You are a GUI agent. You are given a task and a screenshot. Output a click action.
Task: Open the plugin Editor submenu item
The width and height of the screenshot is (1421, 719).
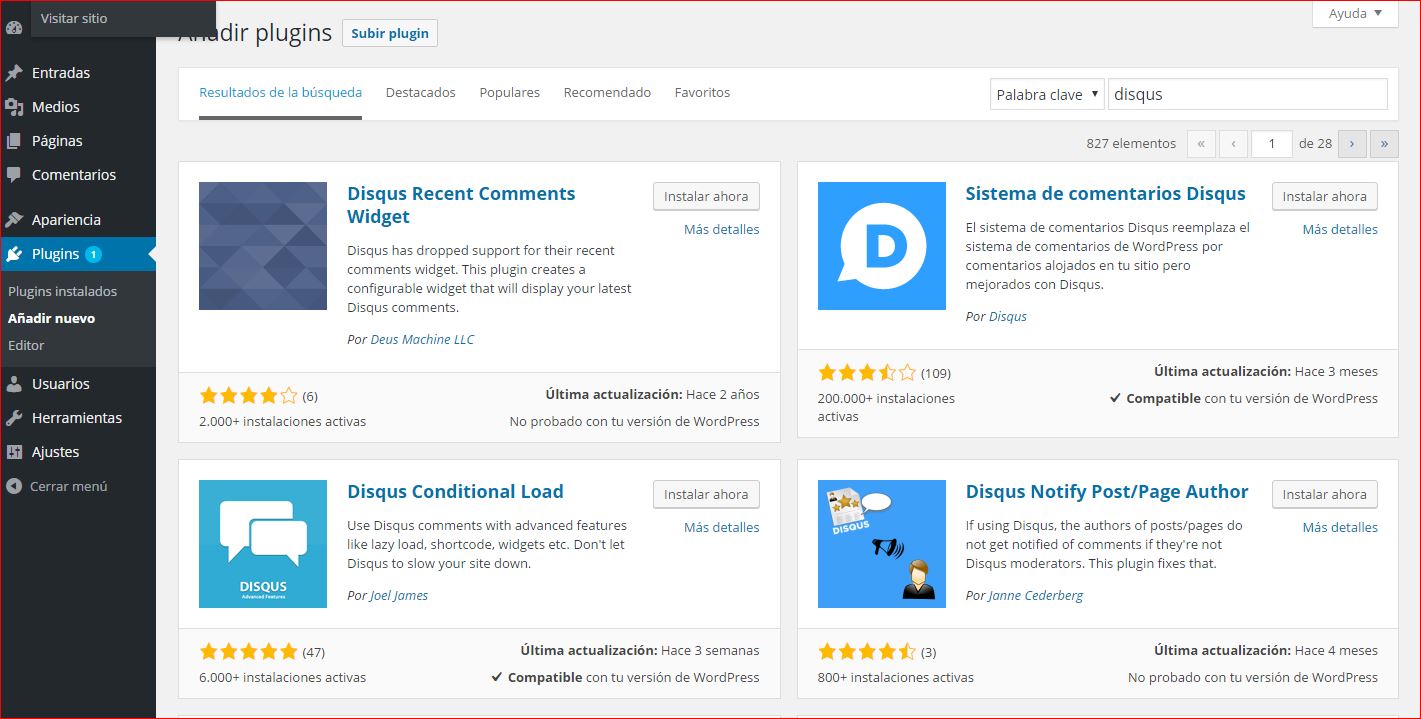(26, 345)
